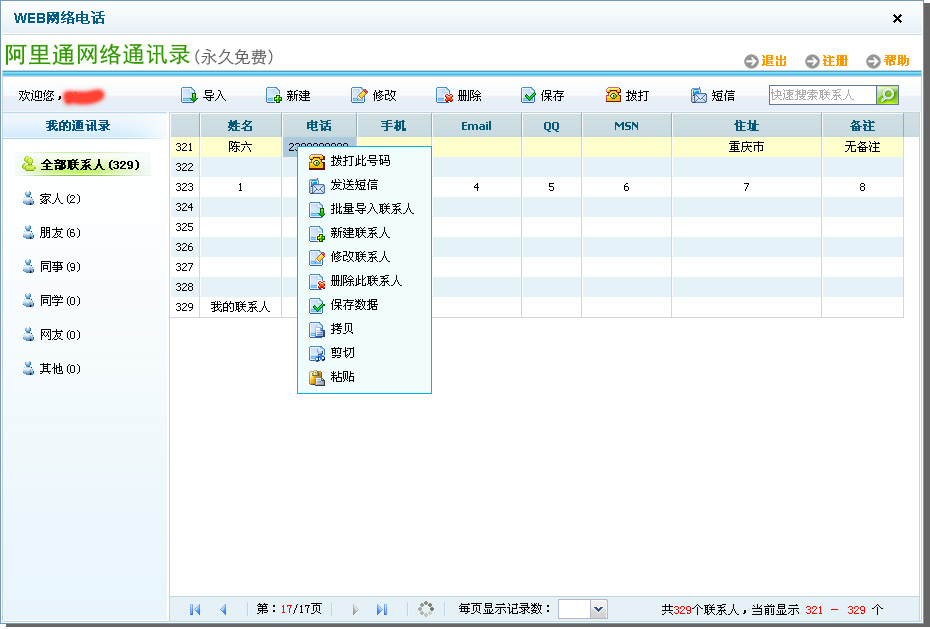930x629 pixels.
Task: Click the 快速搜索联系人 search field
Action: click(823, 95)
